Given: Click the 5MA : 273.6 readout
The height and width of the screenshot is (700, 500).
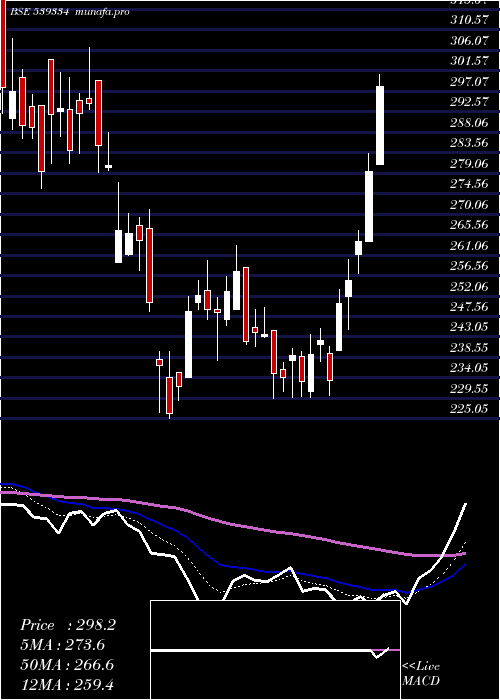Looking at the screenshot, I should (62, 645).
